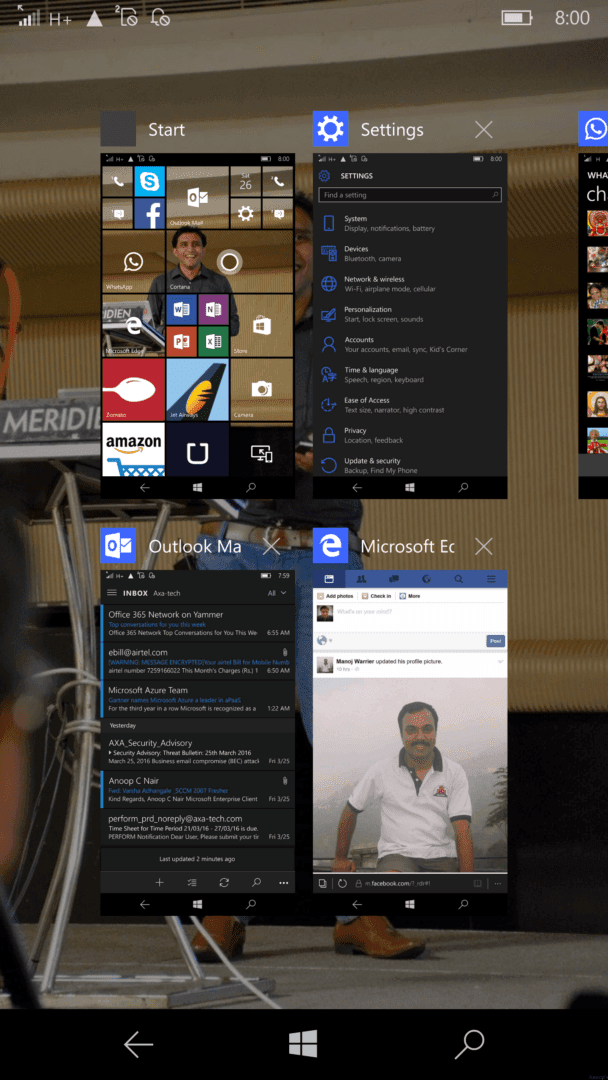Select the Uber tile in Start thumbnail
Screen dimensions: 608x1080
click(198, 449)
